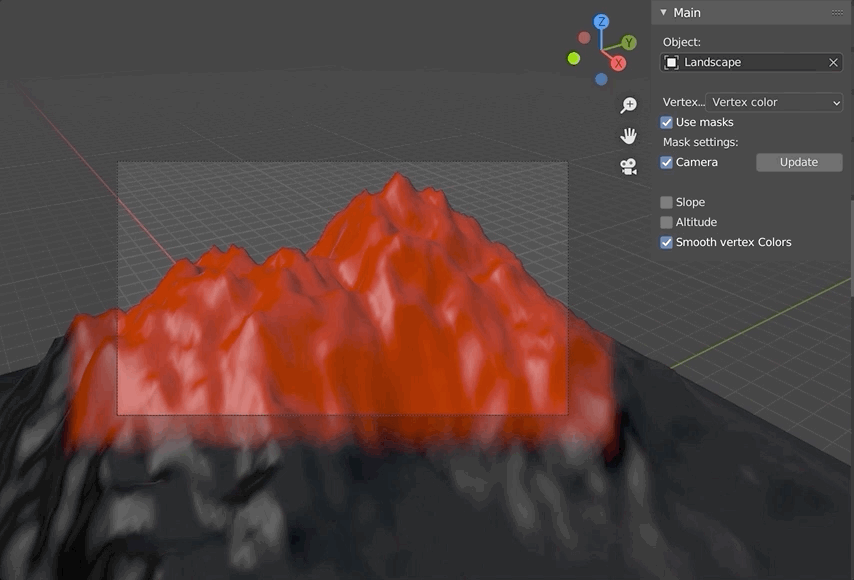Click the X axis on navigation gizmo
Screen dimensions: 854x580
(618, 62)
